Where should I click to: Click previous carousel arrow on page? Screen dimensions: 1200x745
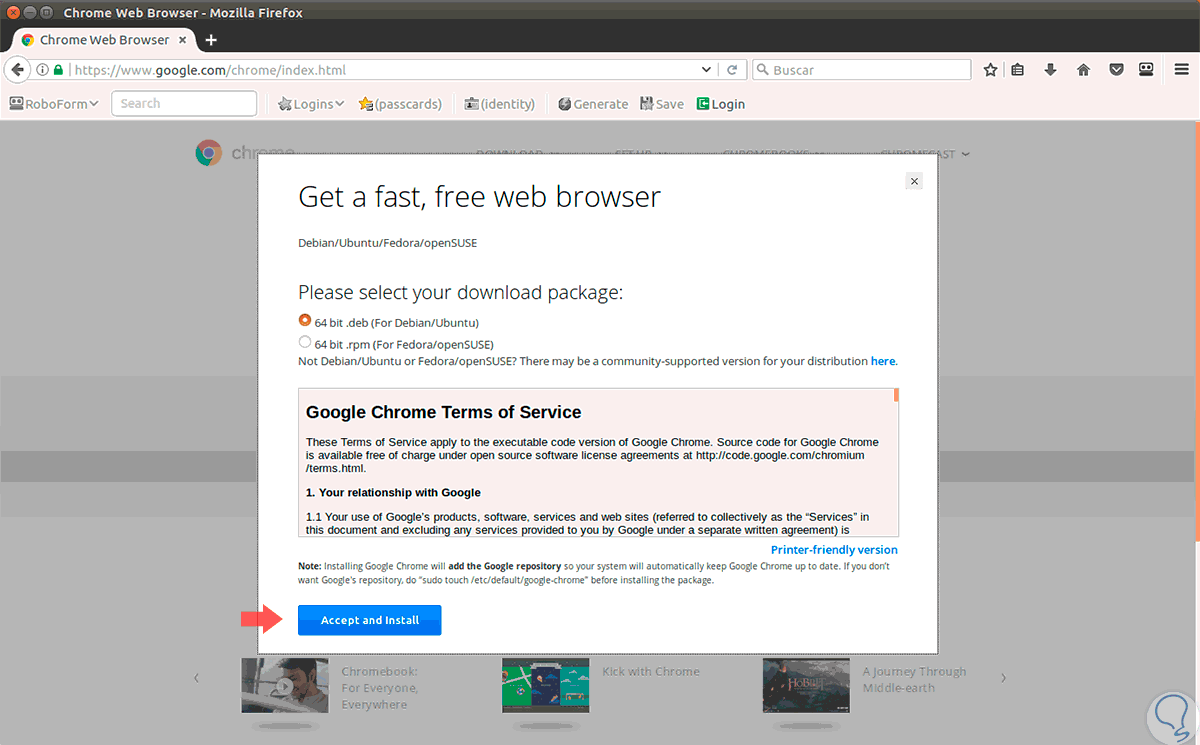tap(196, 678)
